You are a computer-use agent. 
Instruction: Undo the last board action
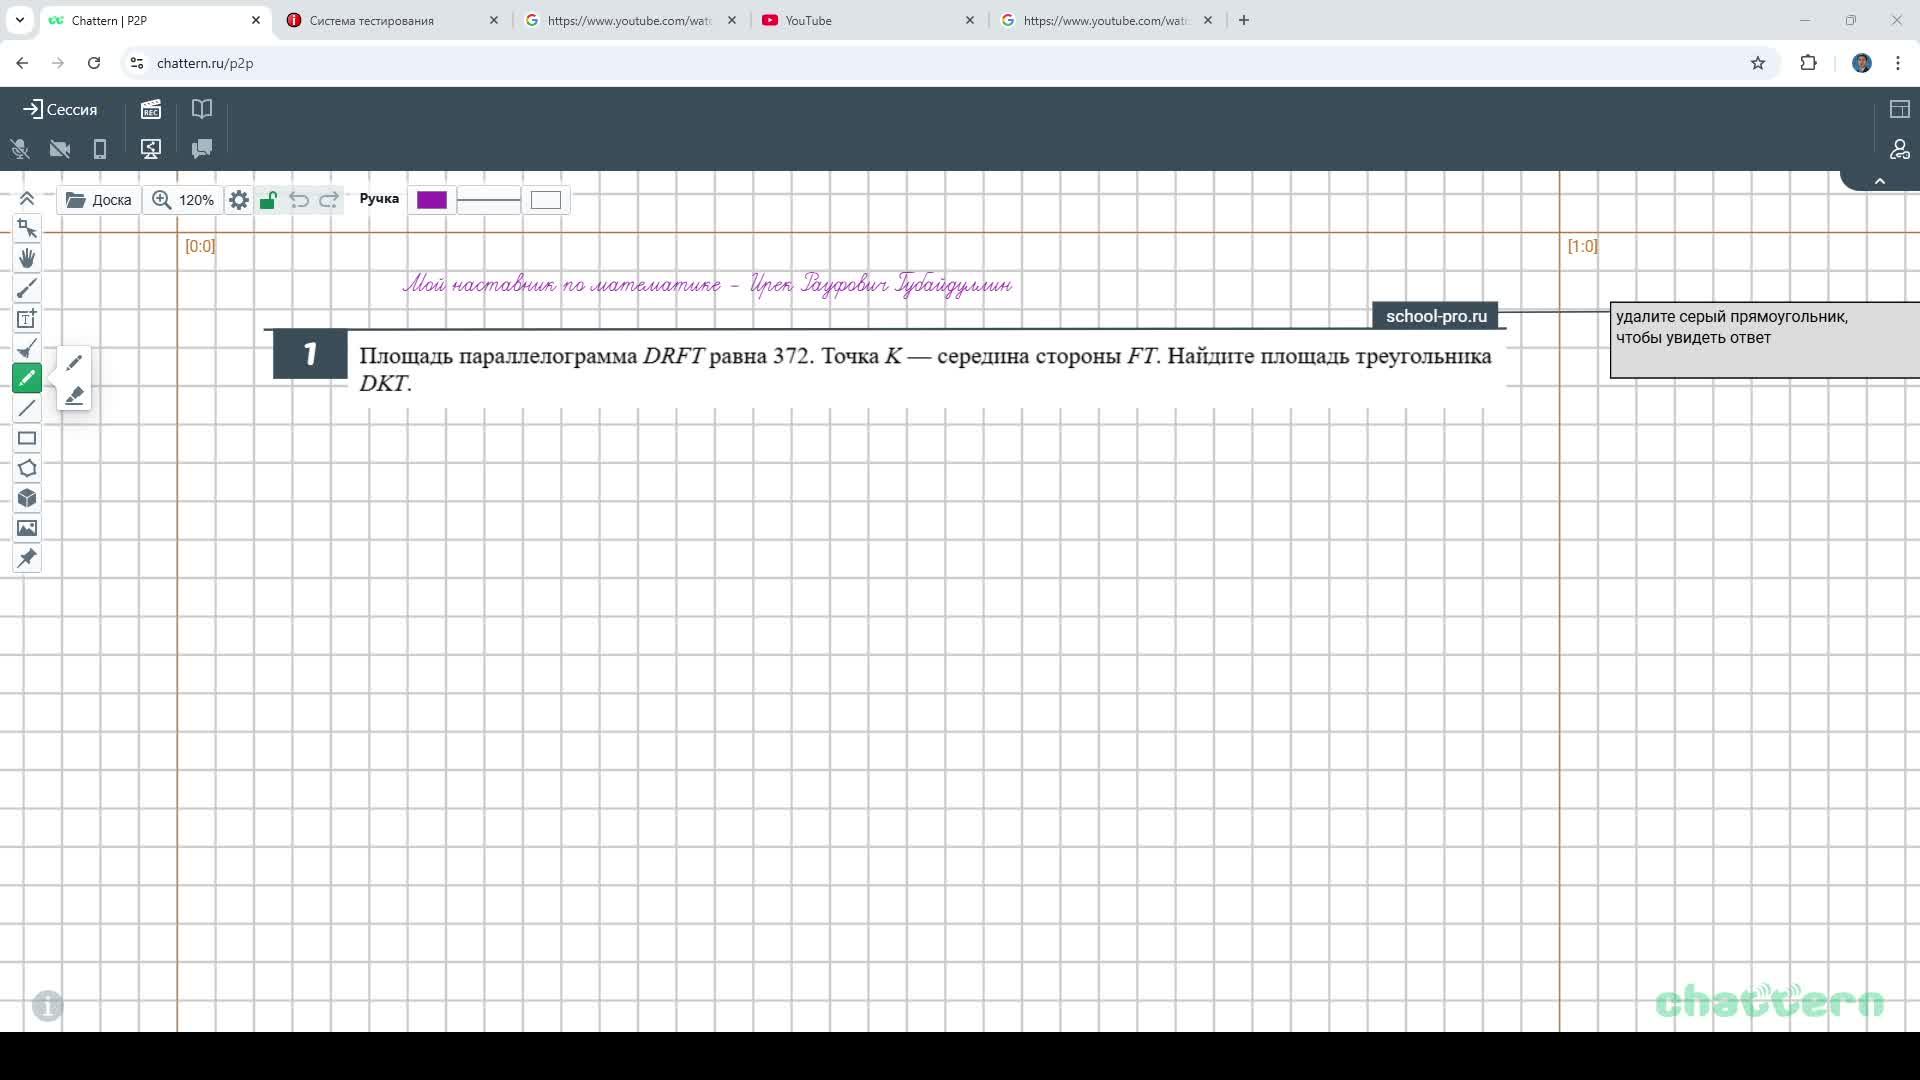pos(299,200)
